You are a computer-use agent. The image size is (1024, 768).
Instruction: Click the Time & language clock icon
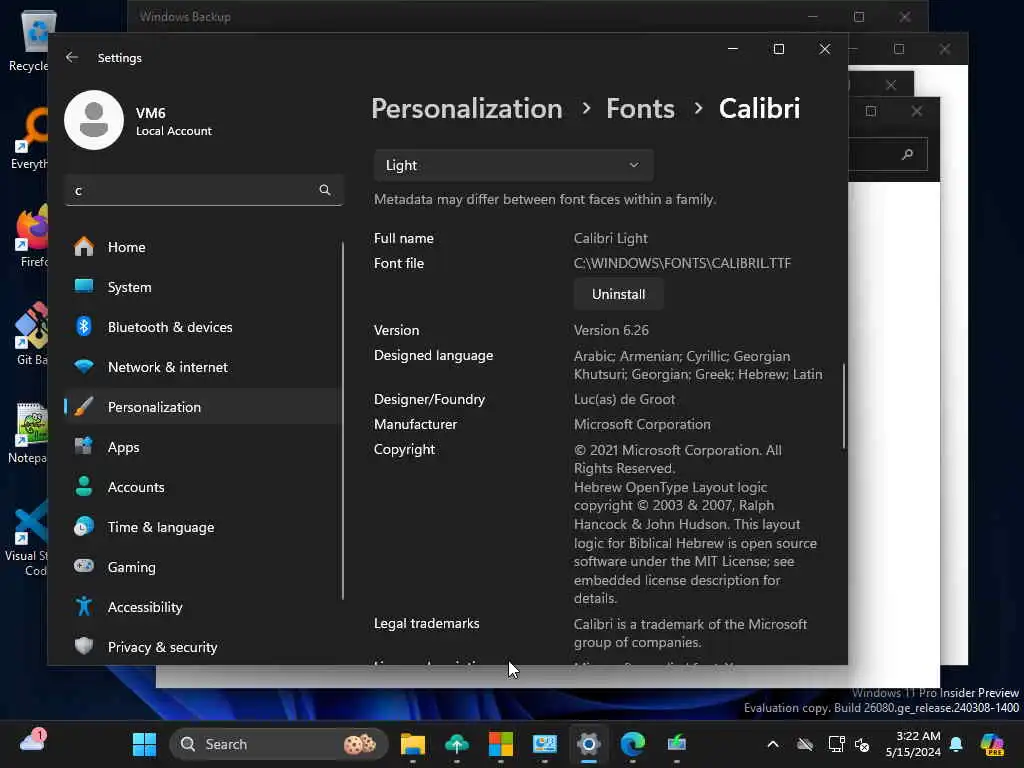pyautogui.click(x=84, y=526)
